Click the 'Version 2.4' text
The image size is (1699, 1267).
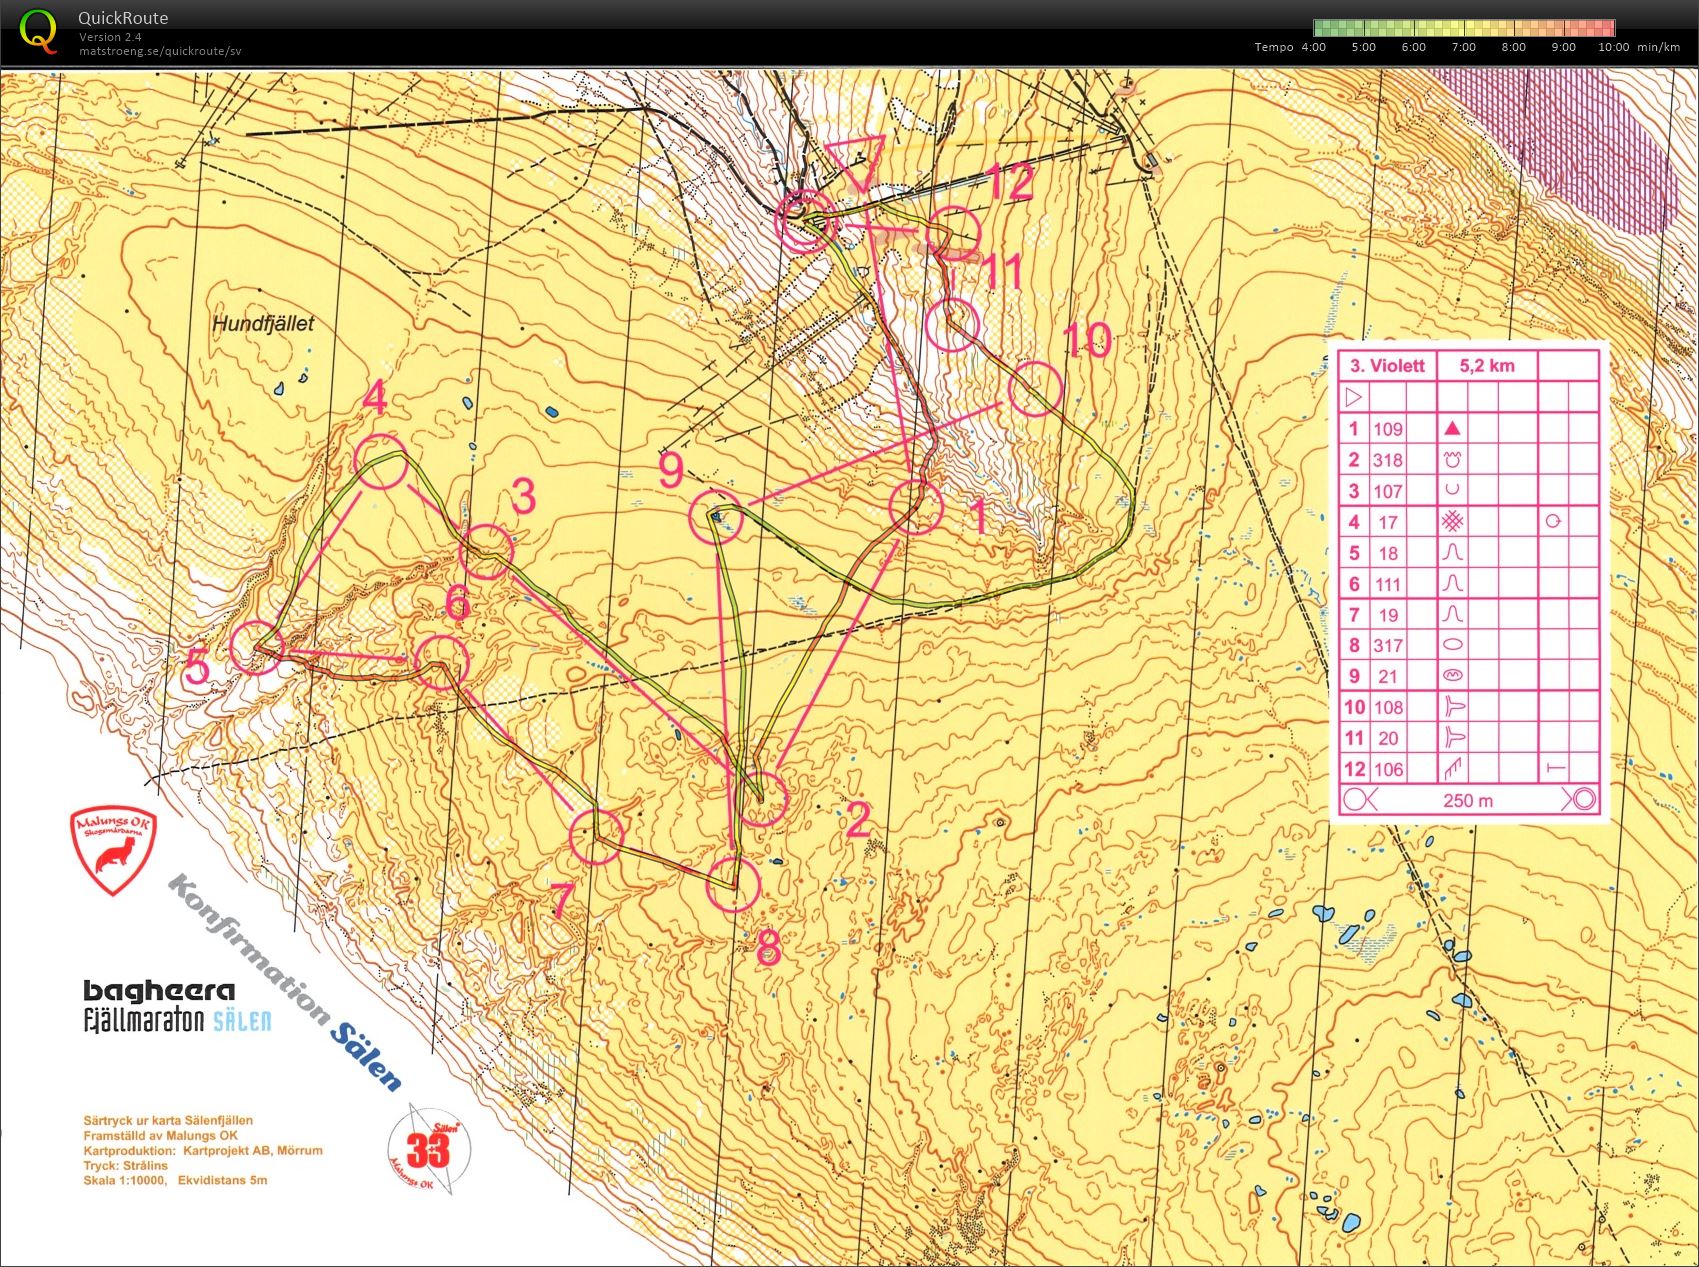pyautogui.click(x=110, y=37)
